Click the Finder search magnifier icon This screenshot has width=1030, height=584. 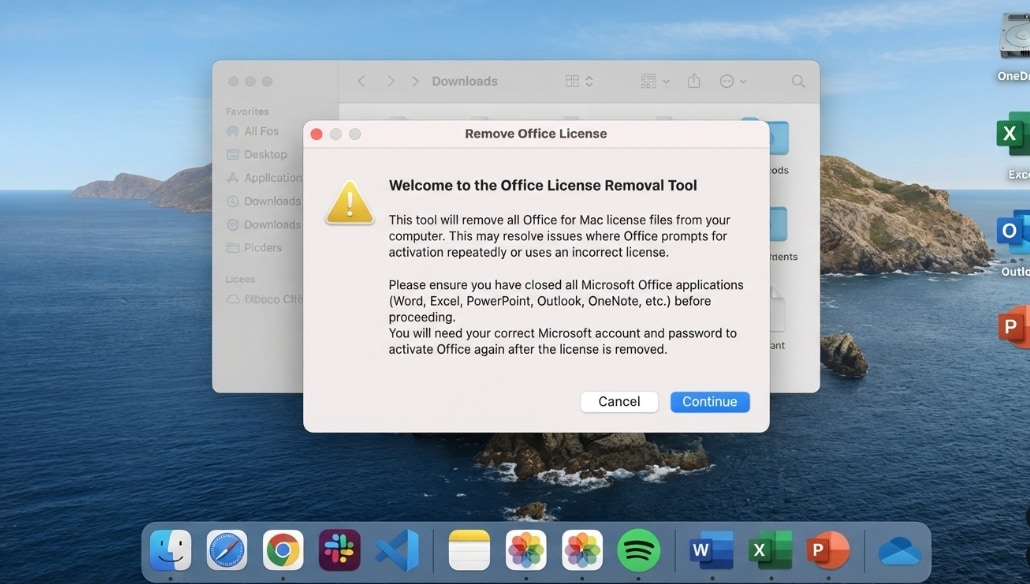pos(798,81)
